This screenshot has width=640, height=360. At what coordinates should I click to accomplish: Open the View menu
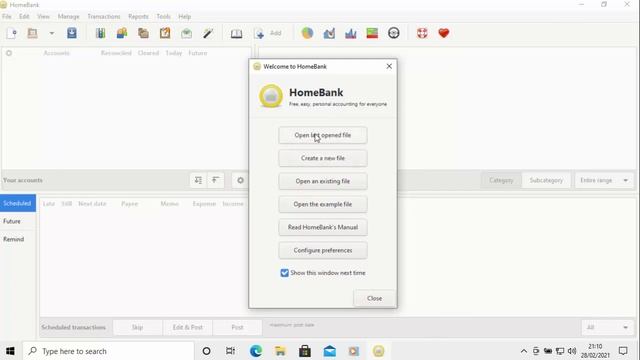[x=43, y=16]
